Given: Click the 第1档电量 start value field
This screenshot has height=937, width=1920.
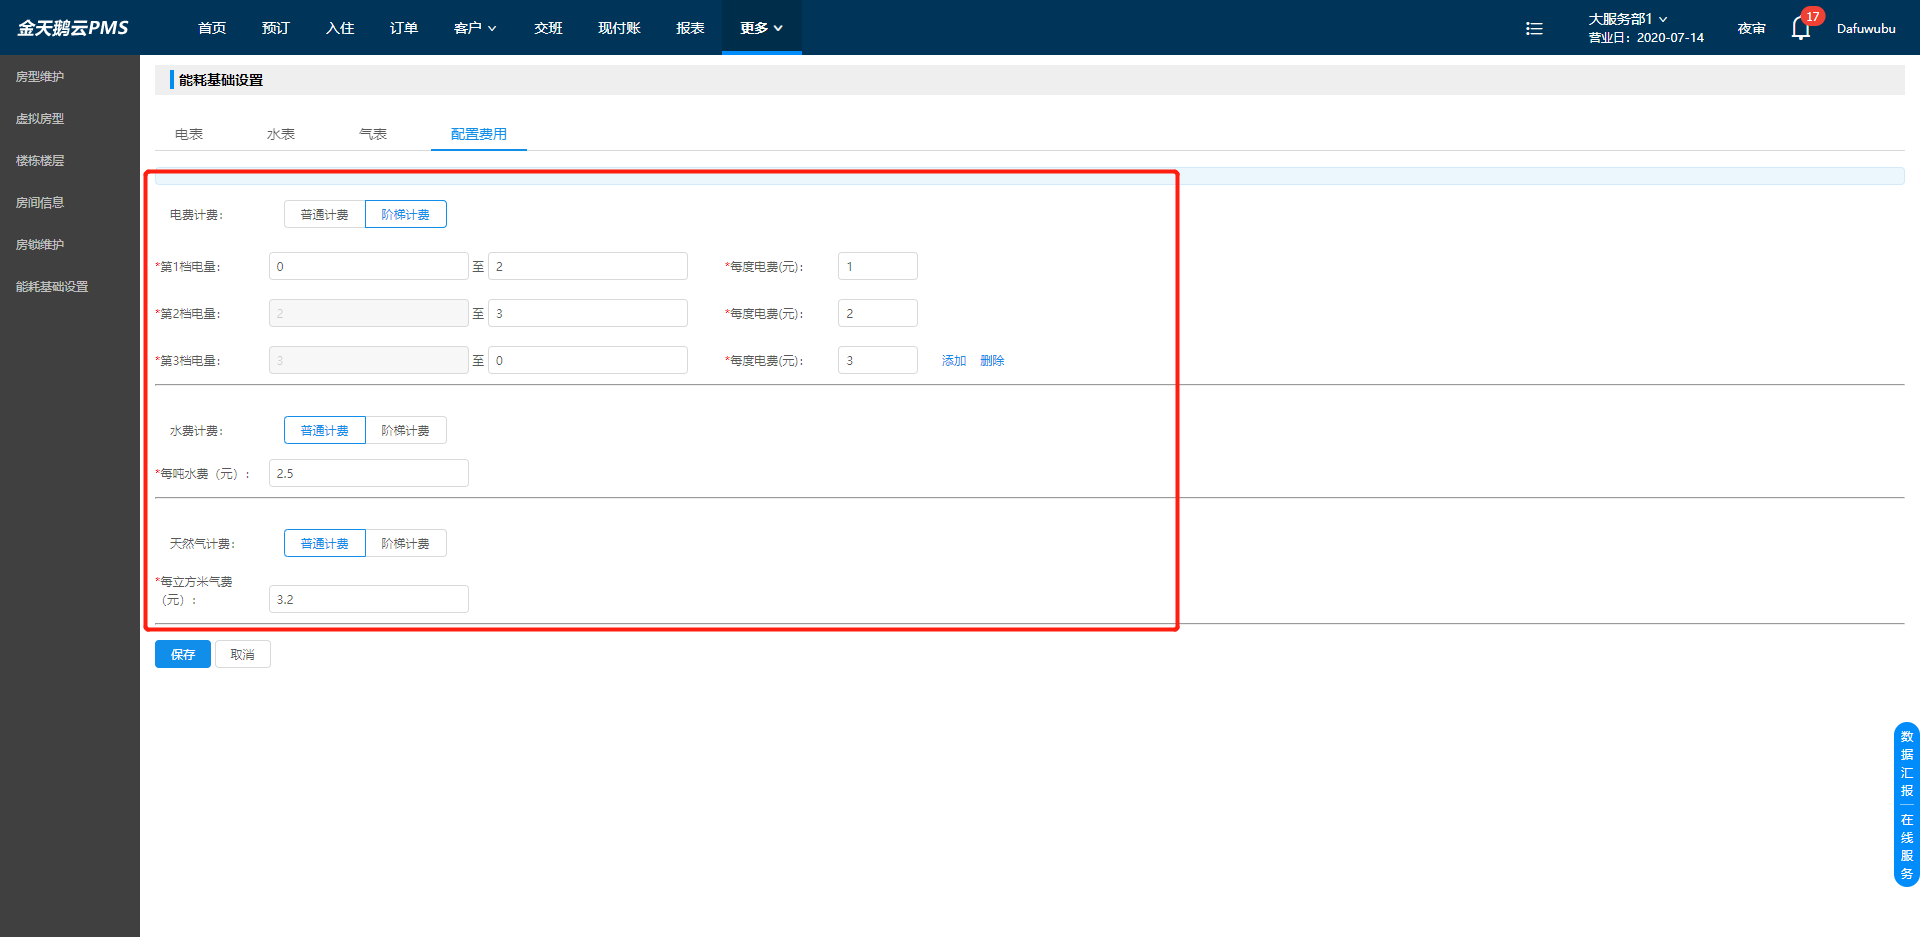Looking at the screenshot, I should coord(369,266).
